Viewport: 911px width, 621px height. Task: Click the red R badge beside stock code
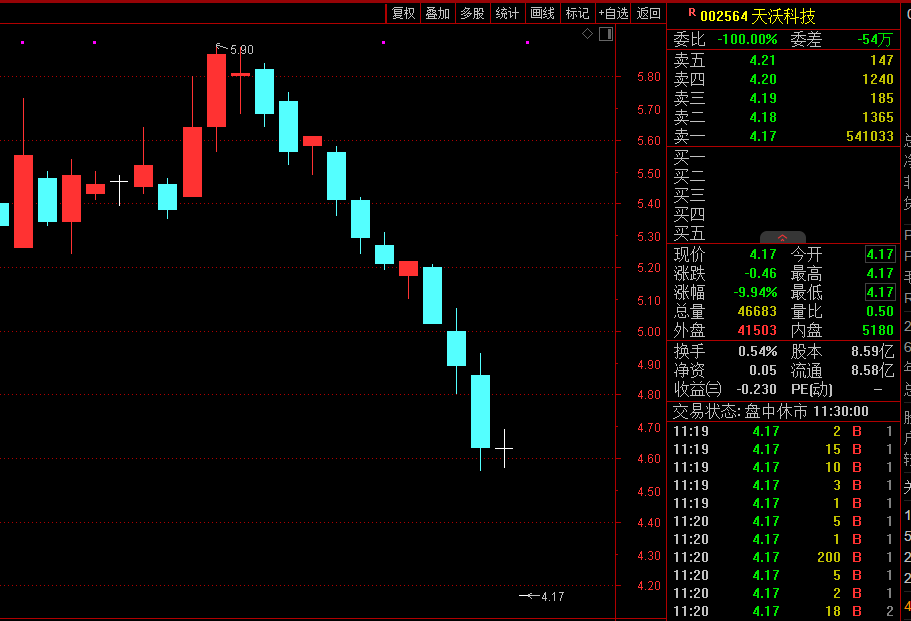pos(691,14)
